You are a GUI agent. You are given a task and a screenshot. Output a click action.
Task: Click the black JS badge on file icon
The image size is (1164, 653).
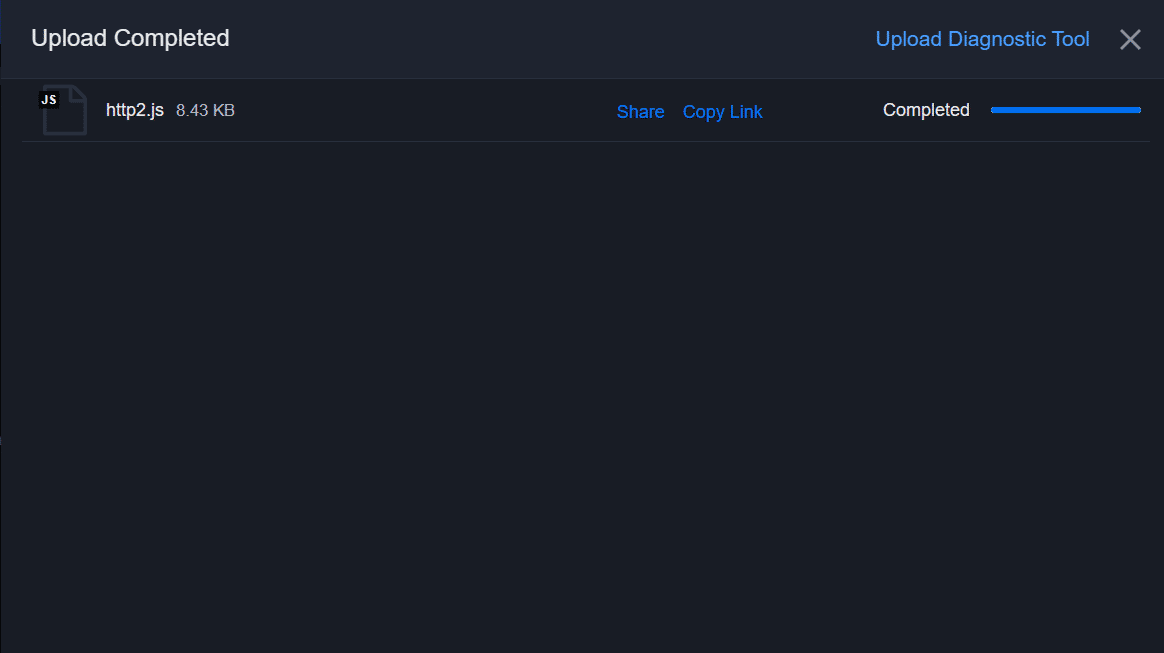click(49, 99)
